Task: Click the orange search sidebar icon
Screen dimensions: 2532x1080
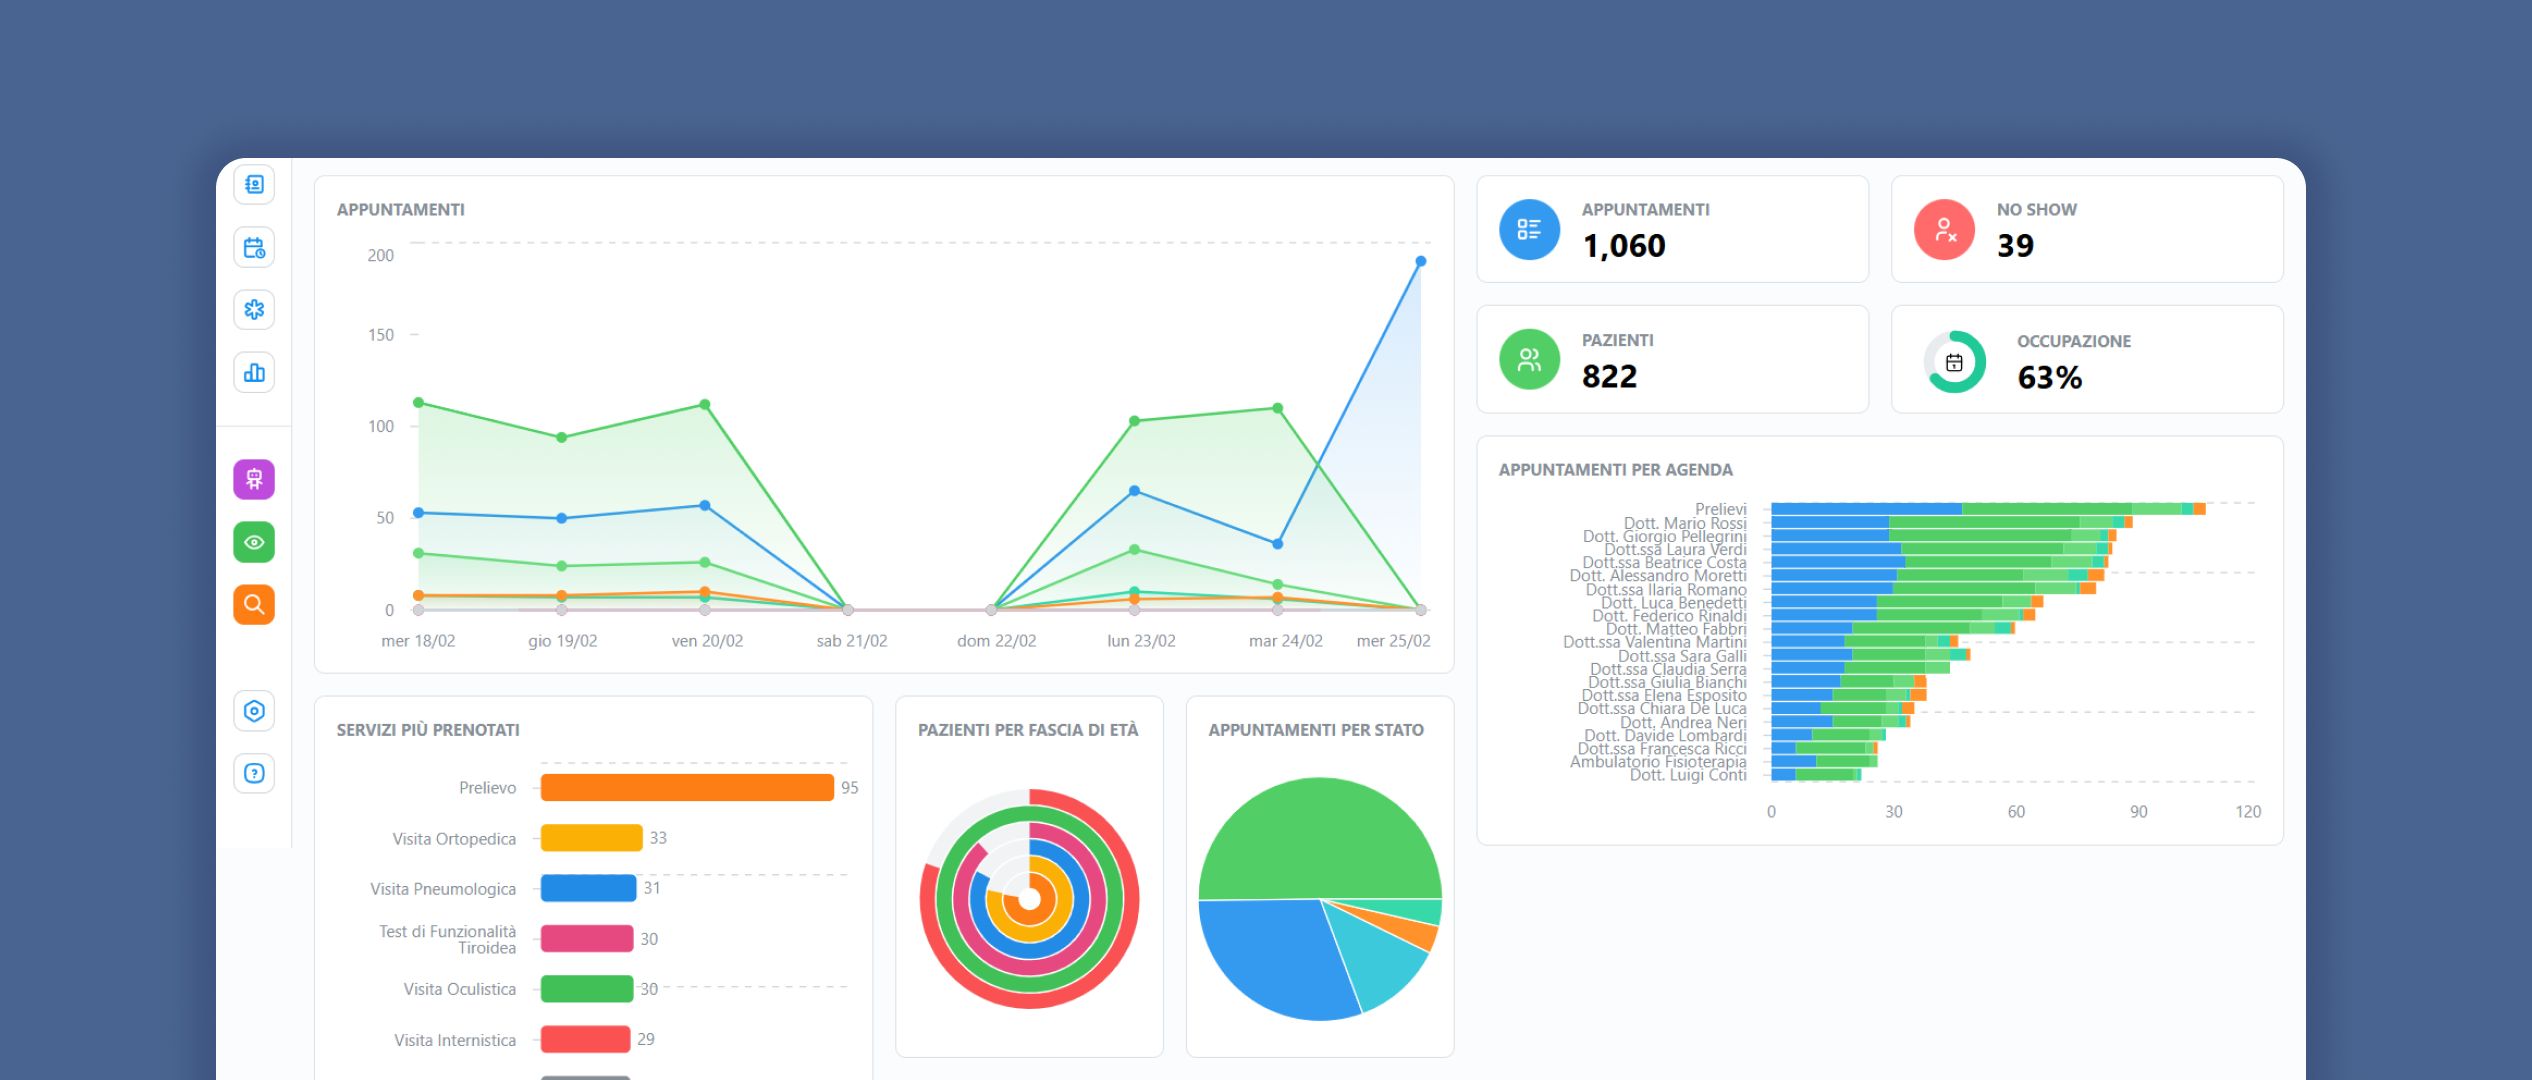Action: tap(254, 604)
